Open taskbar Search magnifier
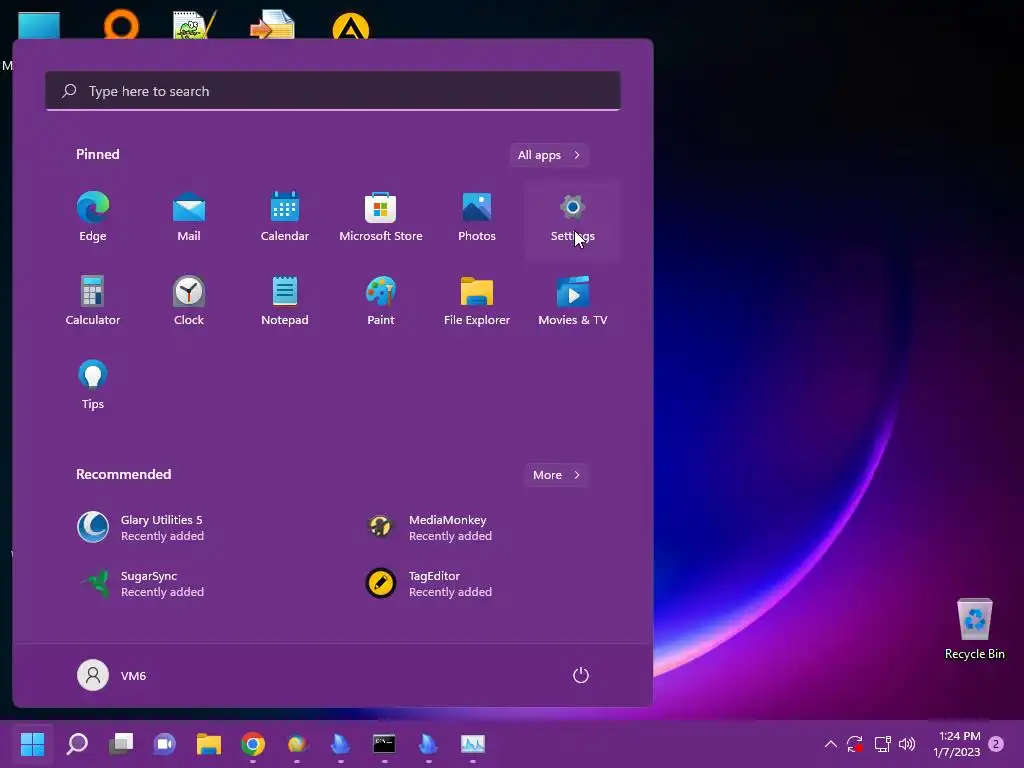The image size is (1024, 768). tap(77, 744)
